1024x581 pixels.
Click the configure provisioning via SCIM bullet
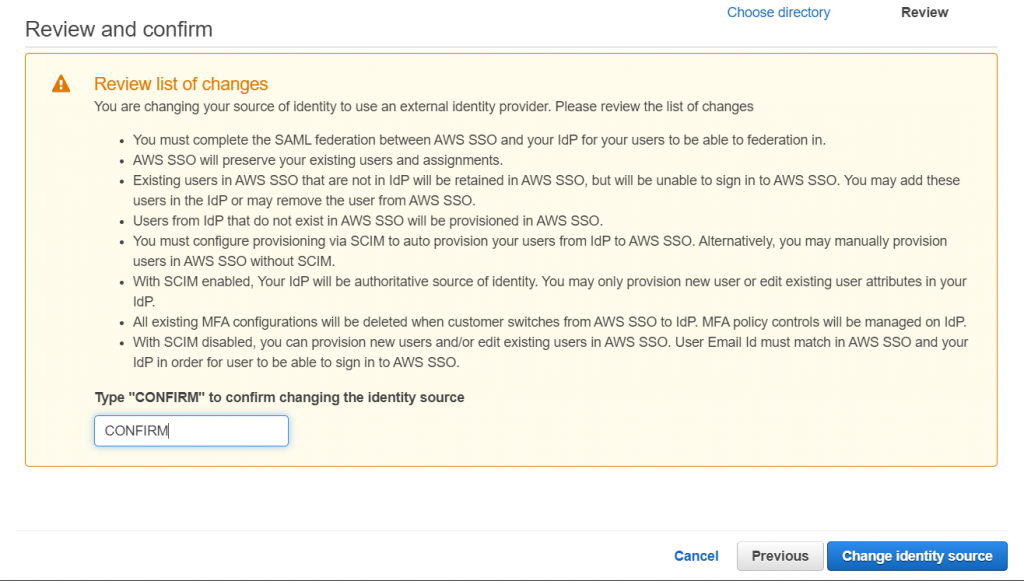(539, 251)
